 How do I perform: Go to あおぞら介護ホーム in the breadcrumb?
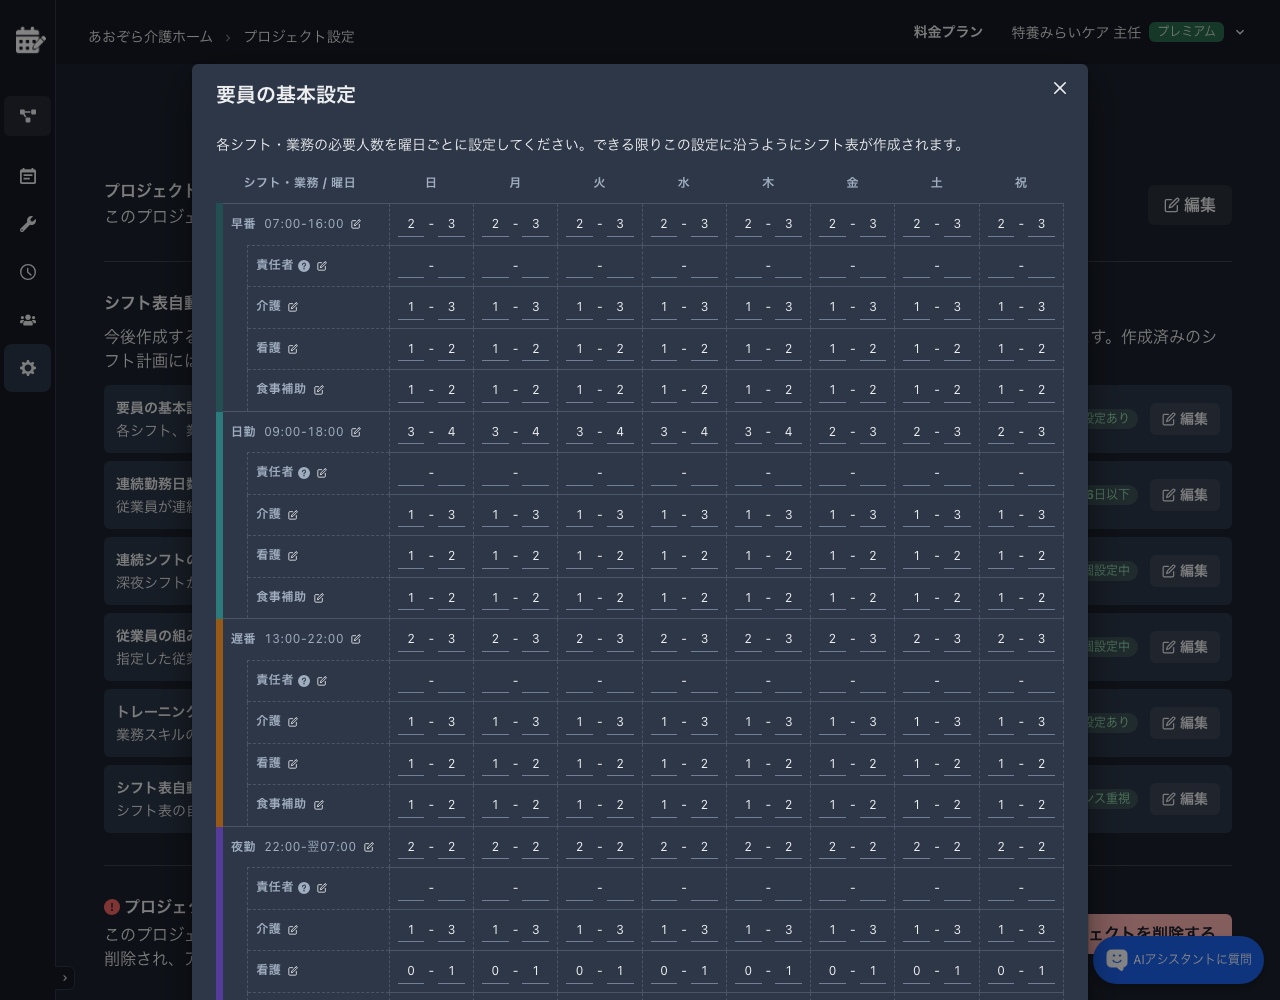[150, 36]
